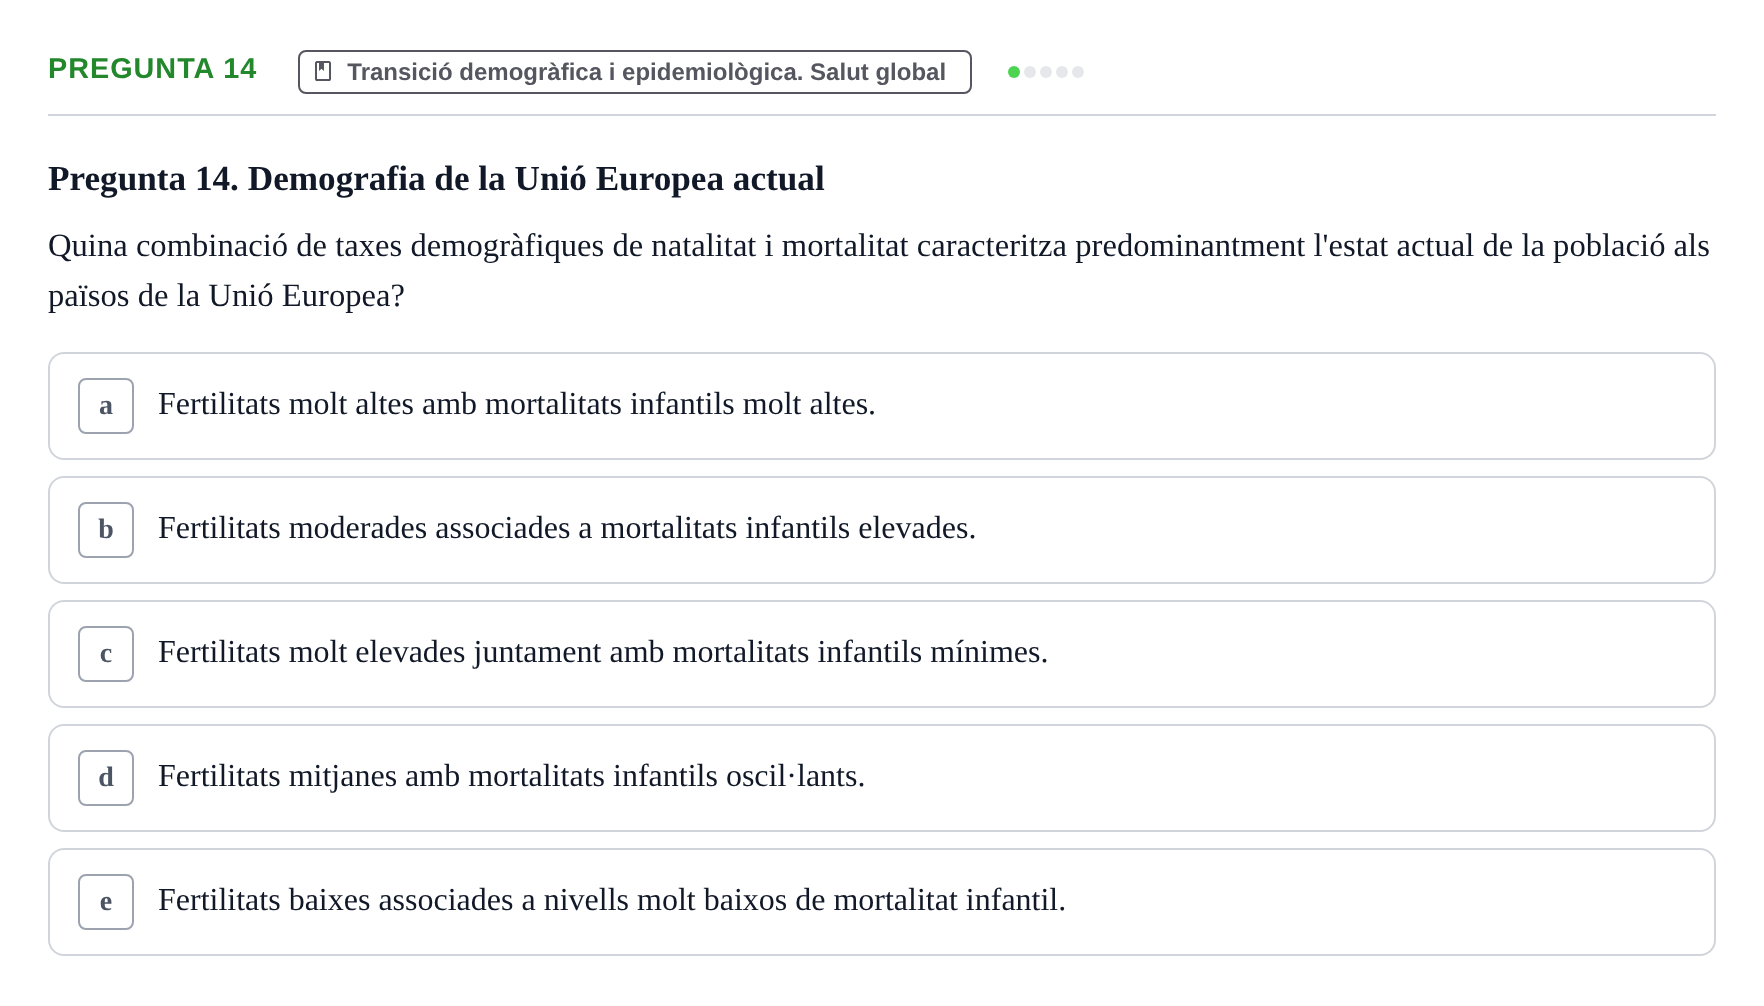Image resolution: width=1764 pixels, height=1006 pixels.
Task: Choose answer 'Fertilitats moderades associades a mortalitats infantils elevades'
Action: (882, 530)
